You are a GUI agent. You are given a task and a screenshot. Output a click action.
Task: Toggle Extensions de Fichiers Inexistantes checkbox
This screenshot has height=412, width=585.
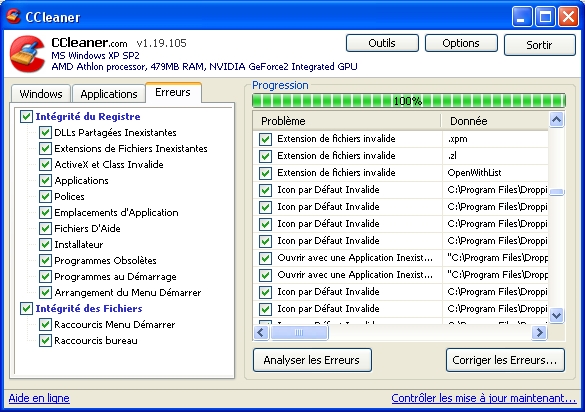[45, 149]
